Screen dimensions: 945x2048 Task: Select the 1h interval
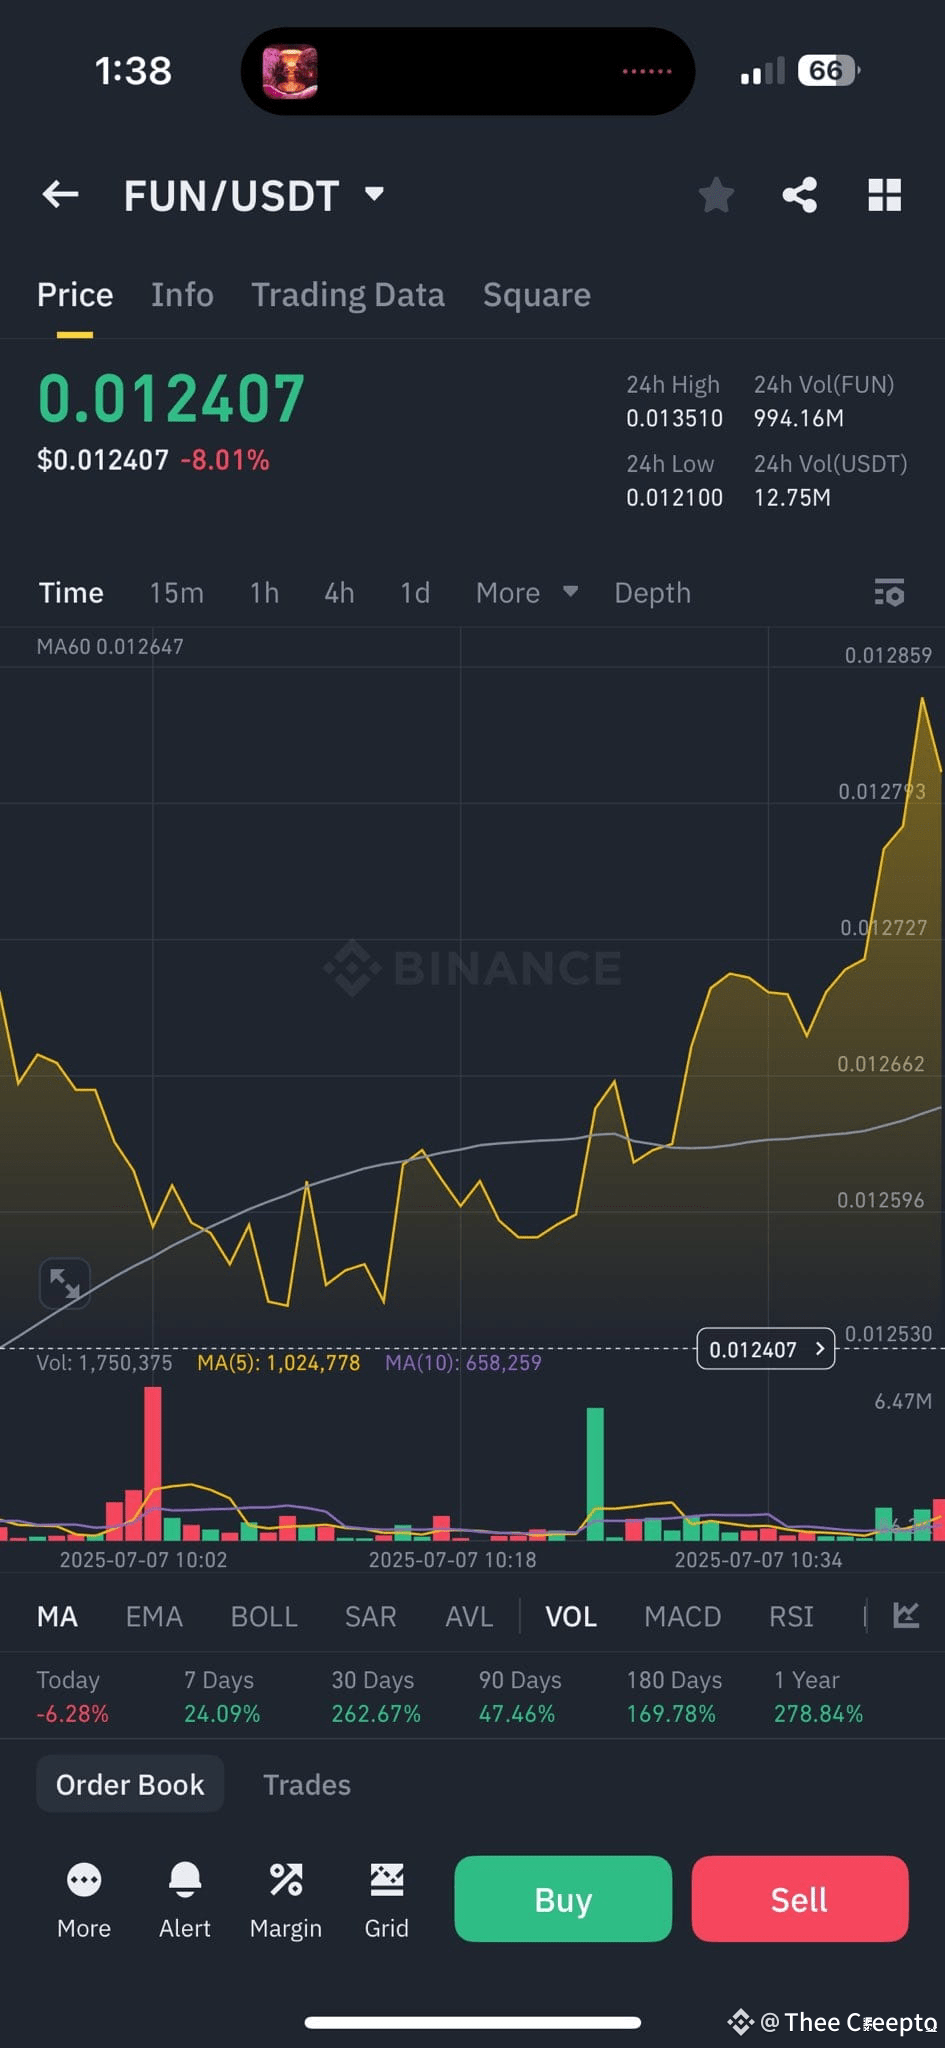[x=264, y=593]
